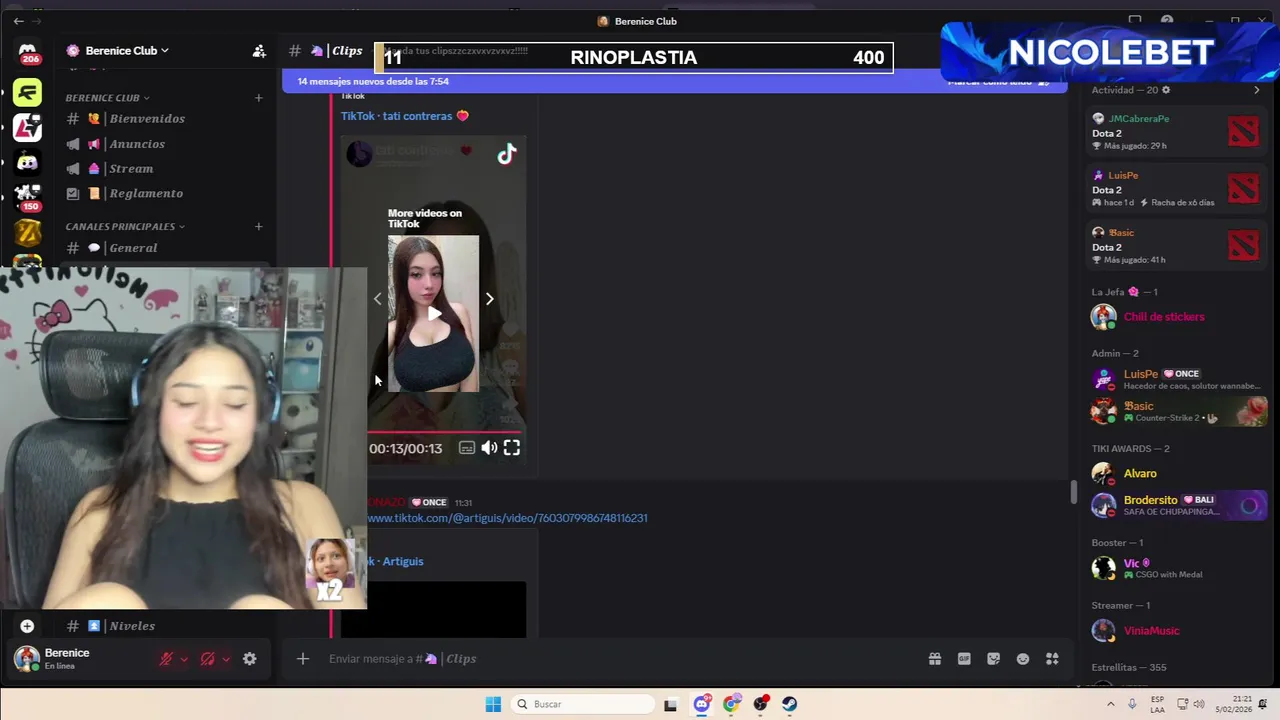The width and height of the screenshot is (1280, 720).
Task: Open the GIF picker
Action: coord(964,659)
